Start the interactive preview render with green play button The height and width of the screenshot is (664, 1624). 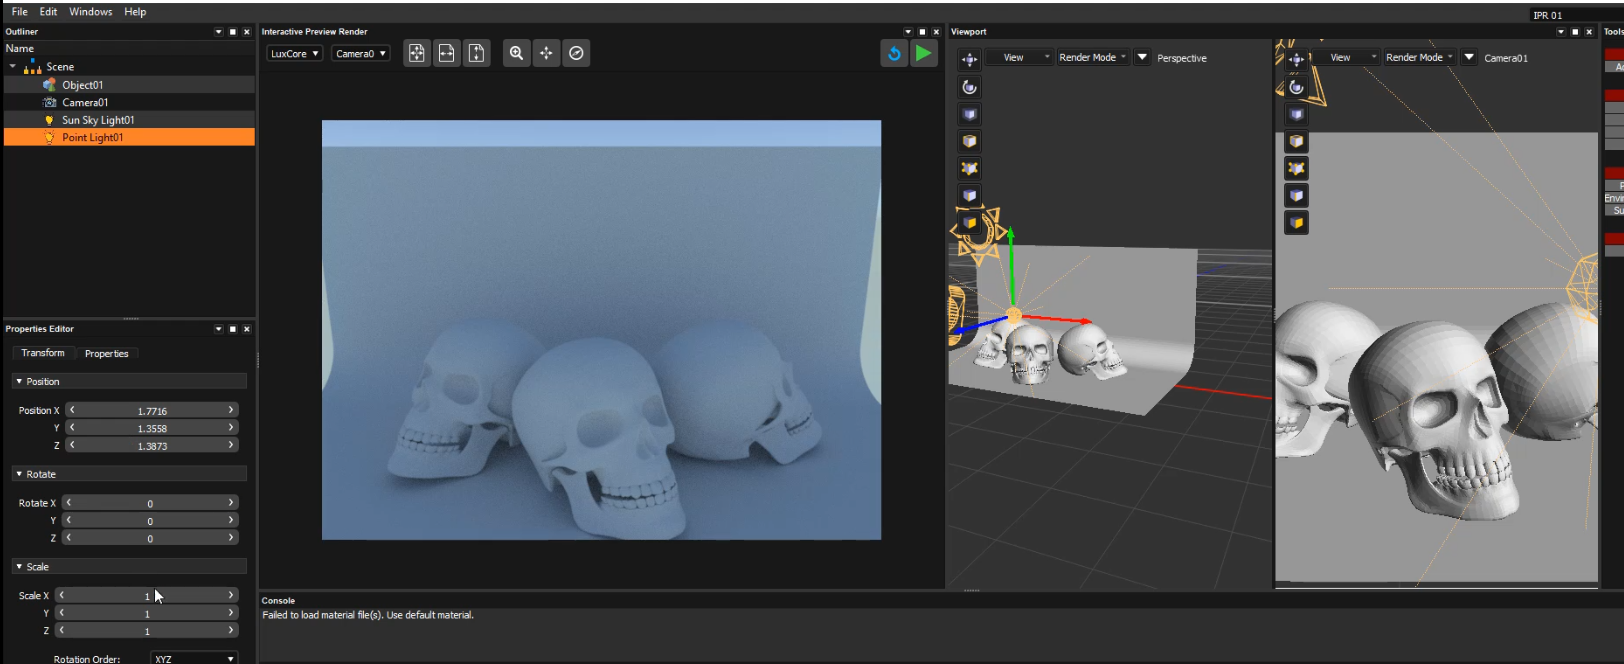[923, 54]
